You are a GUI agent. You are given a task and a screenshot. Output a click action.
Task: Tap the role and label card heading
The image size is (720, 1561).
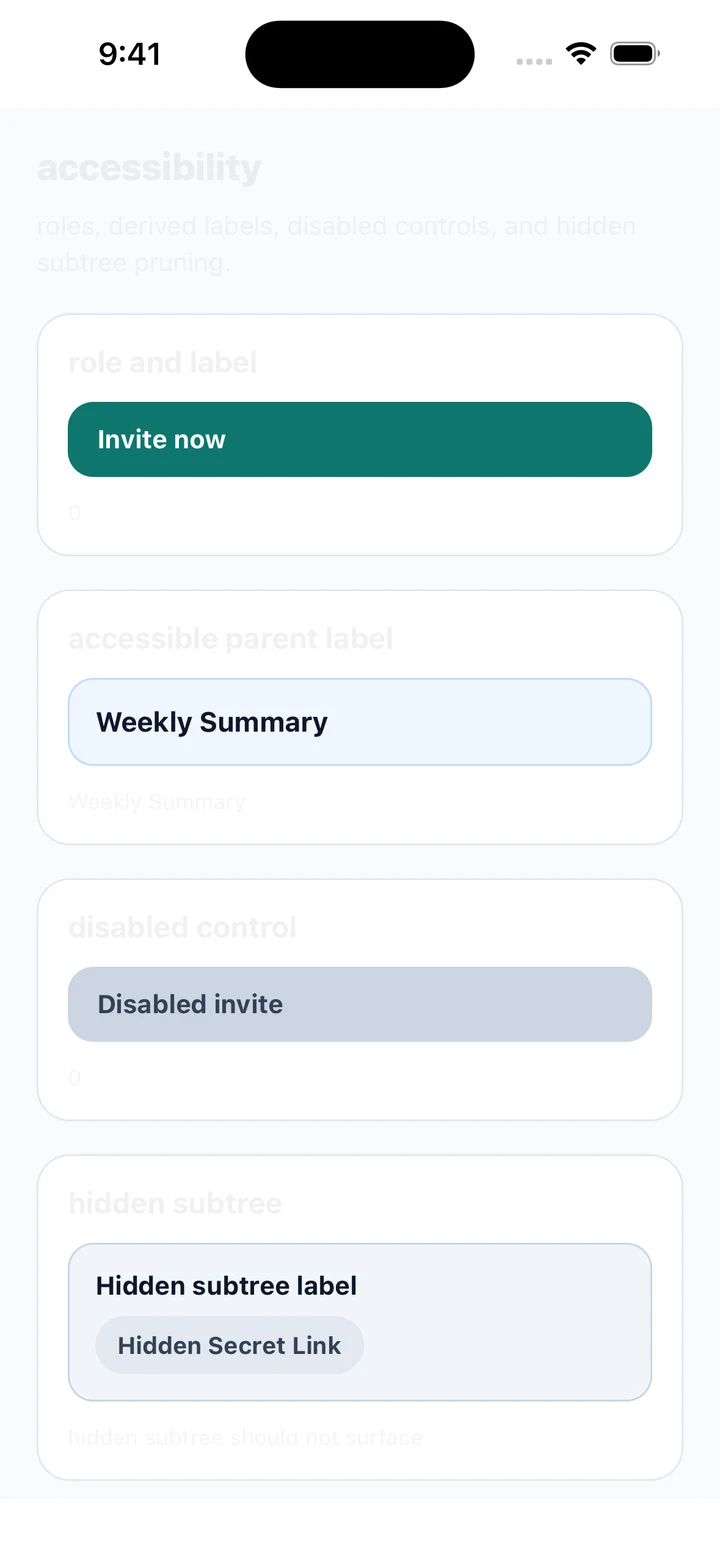coord(162,362)
